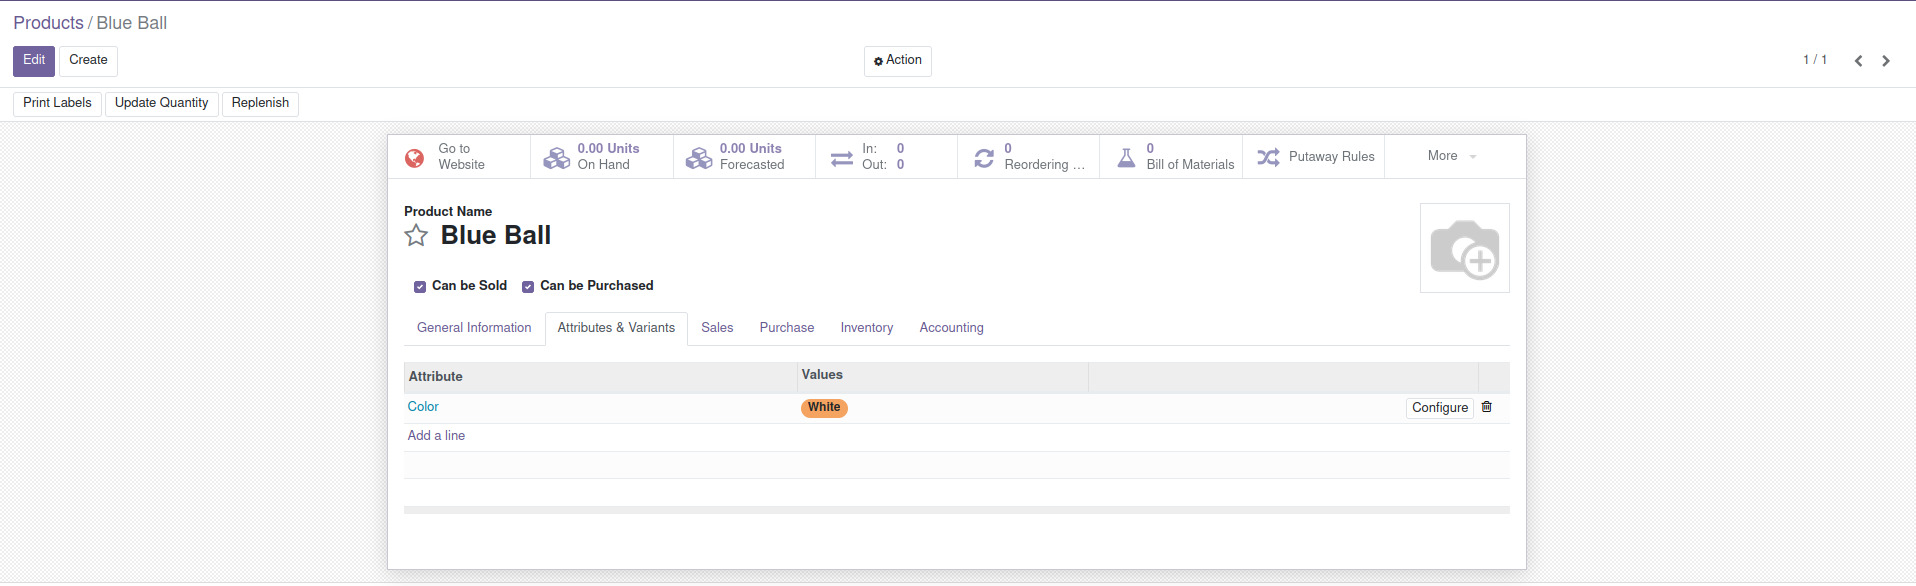Click the Replenish button

tap(260, 103)
